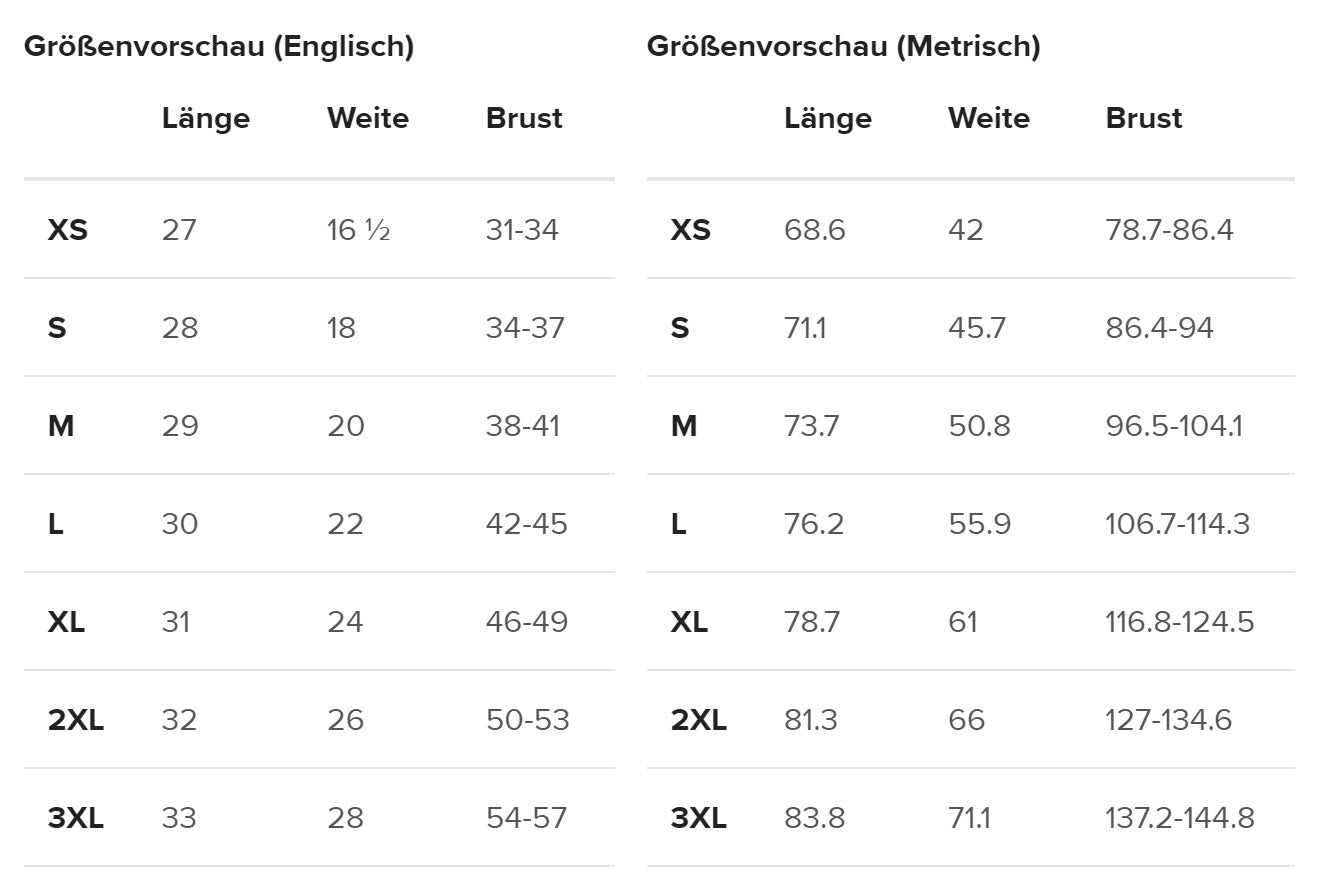Click the Größenvorschau (Metrisch) heading
Screen dimensions: 1318x888
(843, 46)
